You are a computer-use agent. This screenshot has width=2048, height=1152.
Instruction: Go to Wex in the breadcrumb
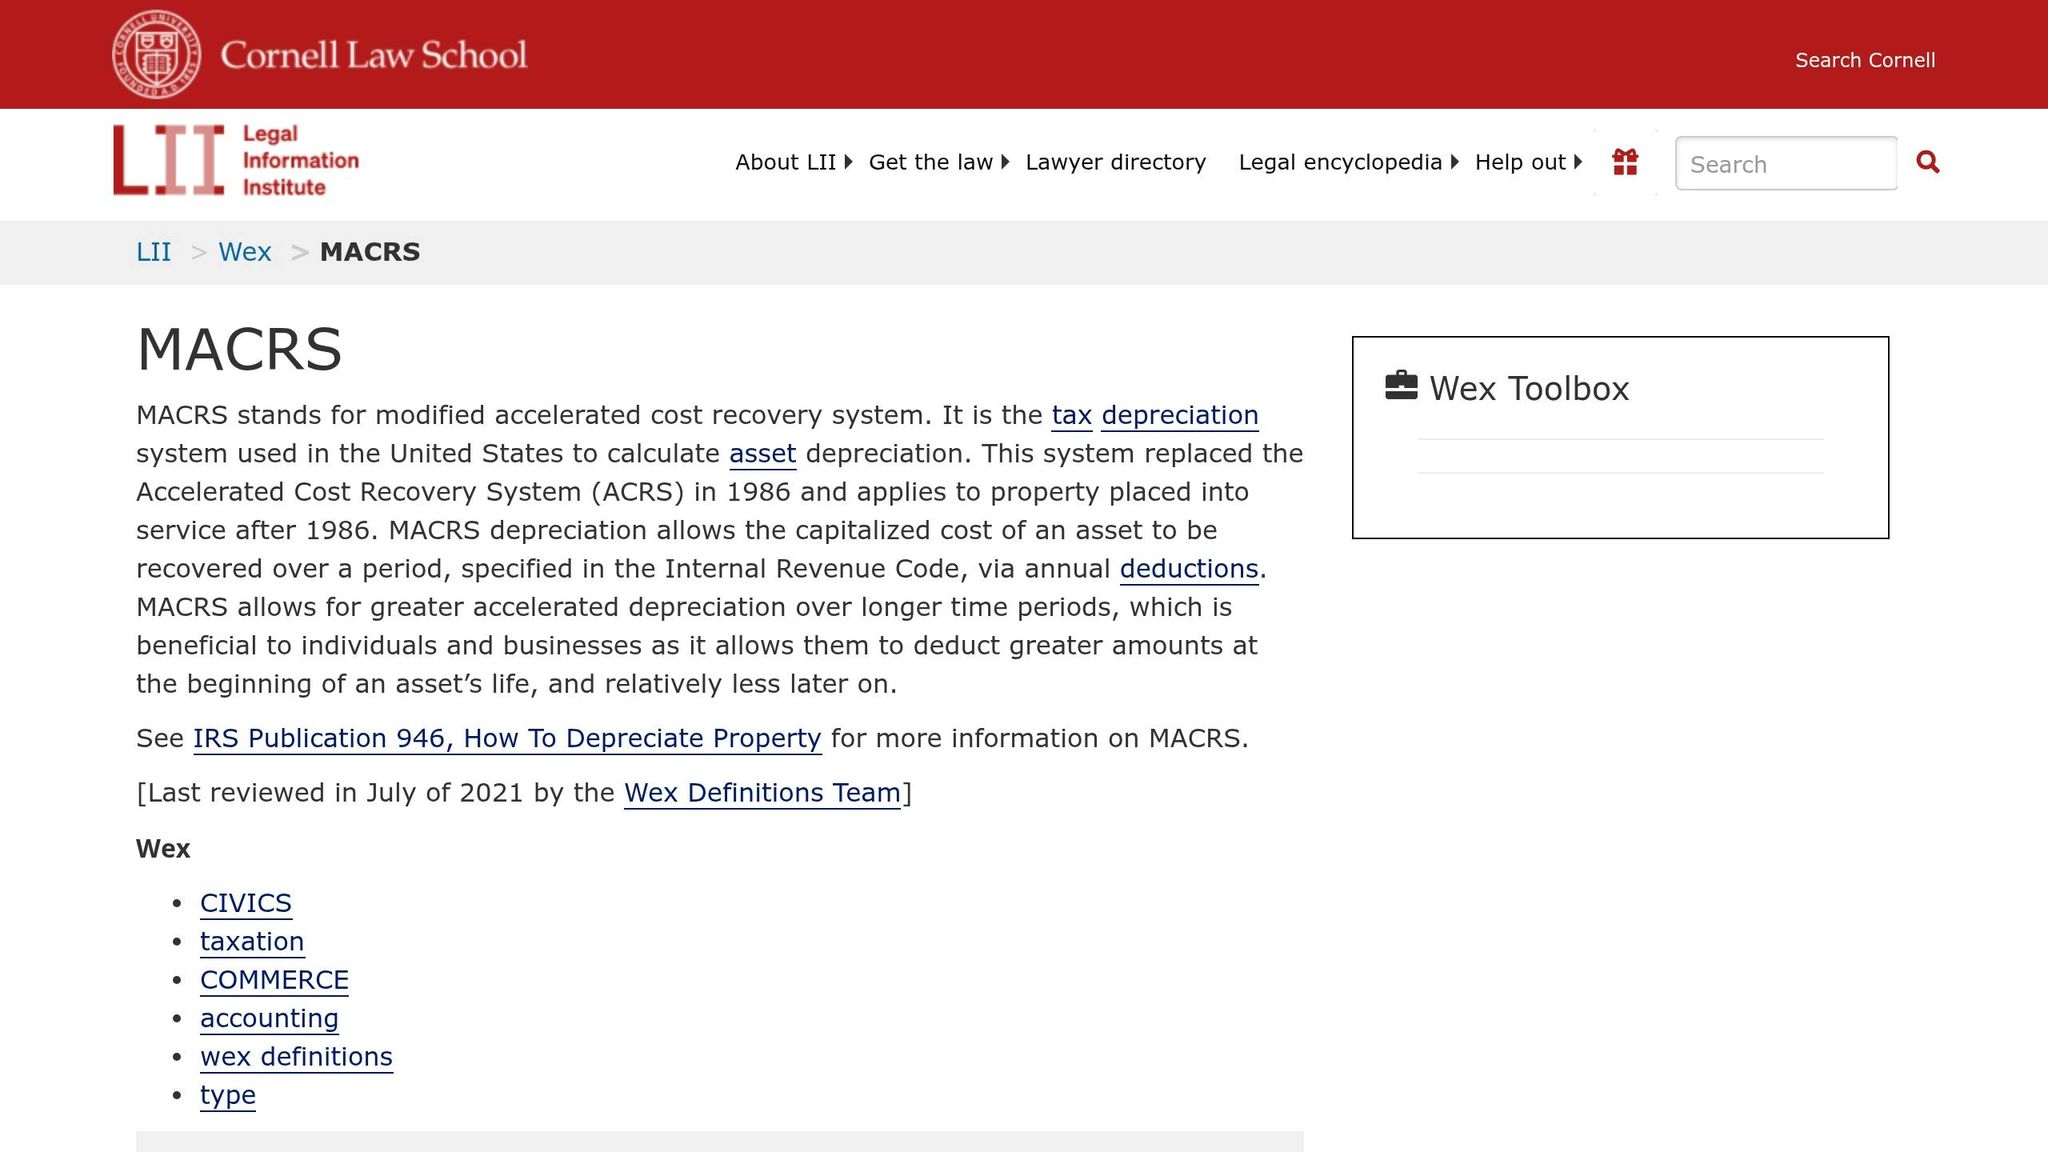click(245, 252)
